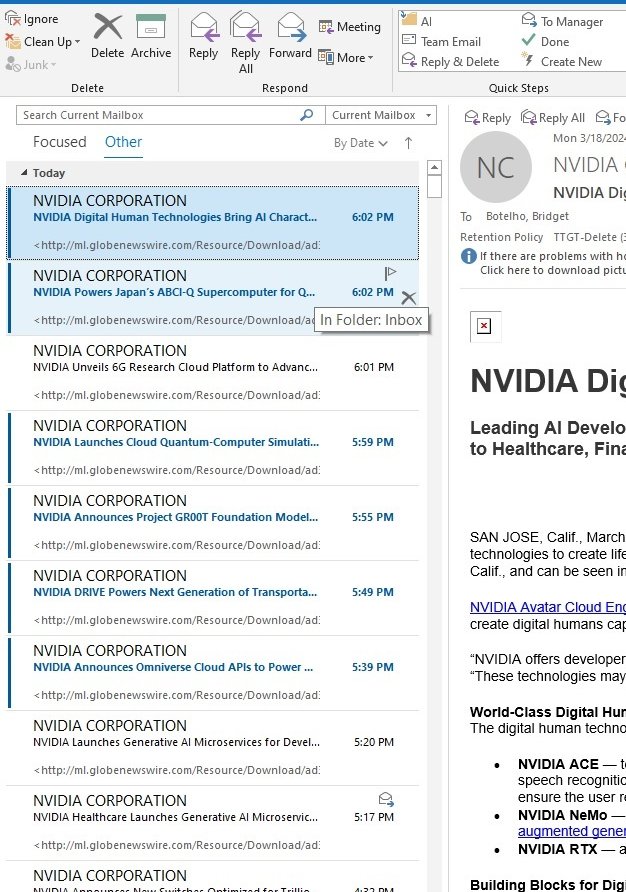Click Reply All in the reading pane
Image resolution: width=626 pixels, height=892 pixels.
pos(553,118)
